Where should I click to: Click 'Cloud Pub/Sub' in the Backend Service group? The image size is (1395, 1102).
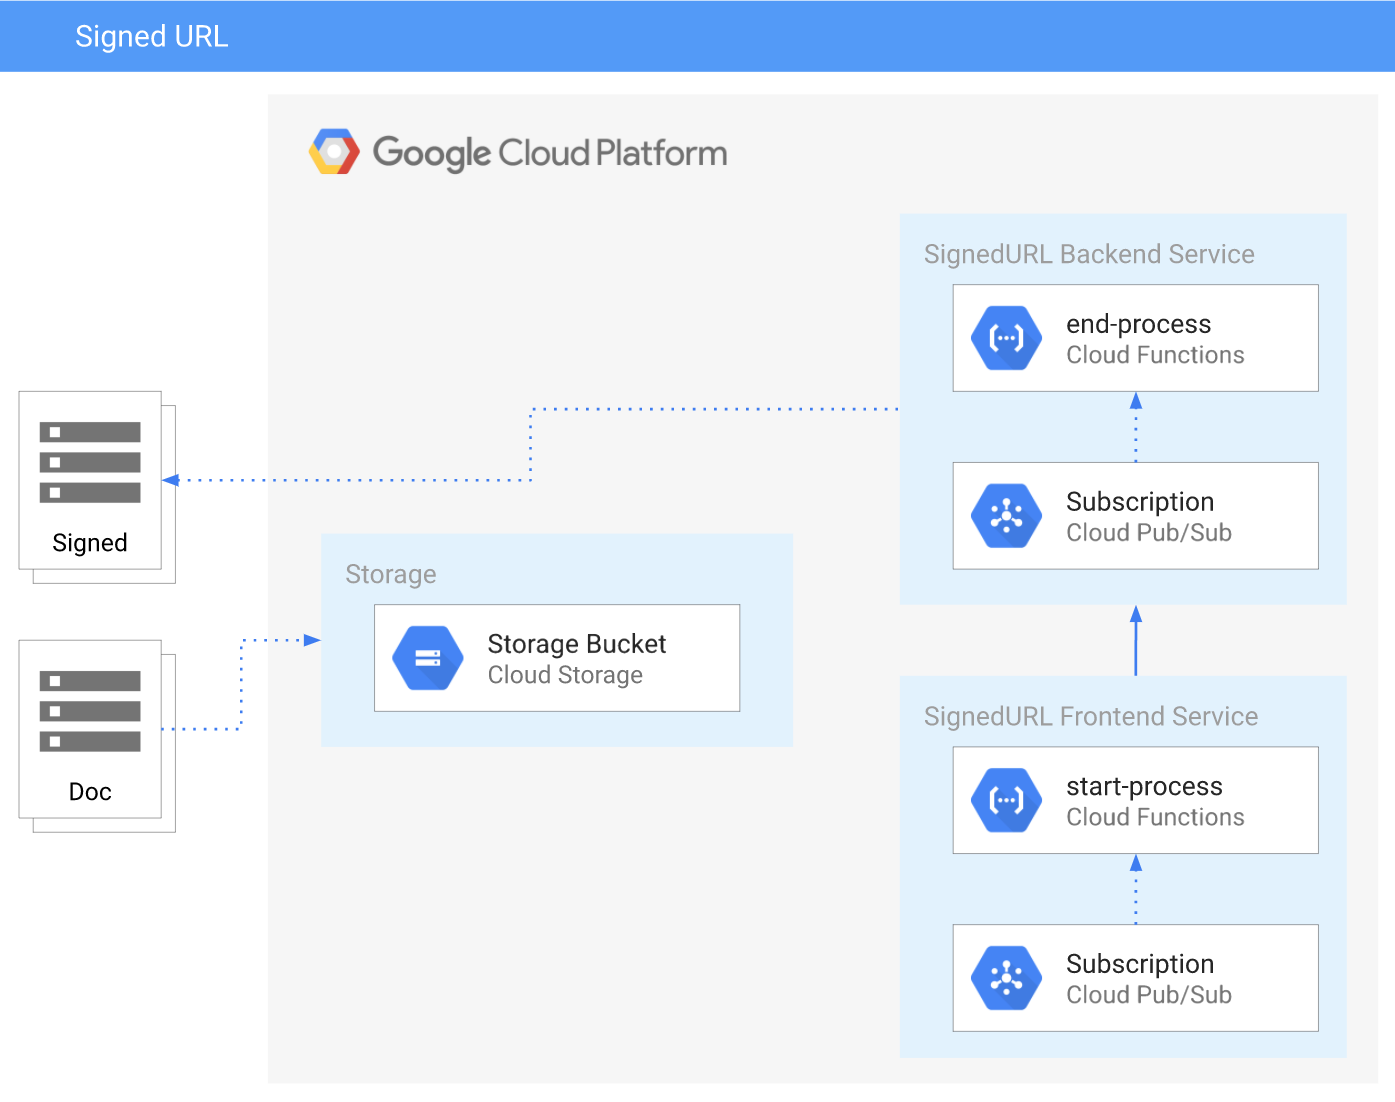pos(1149,533)
